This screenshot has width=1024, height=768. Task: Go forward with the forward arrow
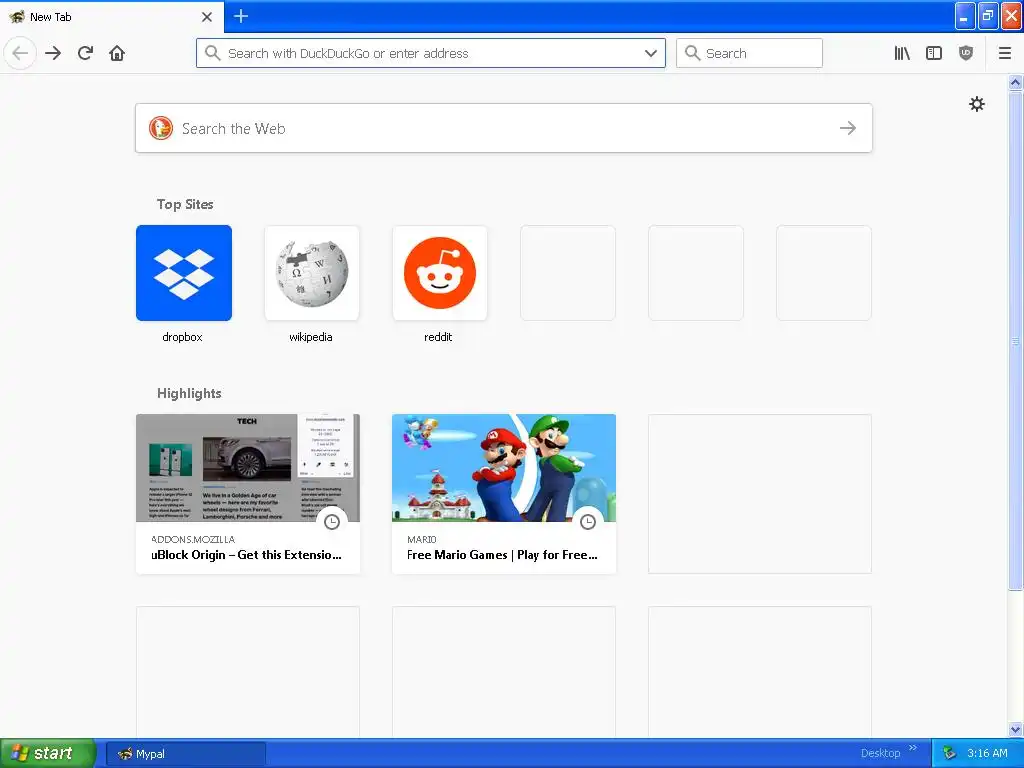tap(53, 53)
